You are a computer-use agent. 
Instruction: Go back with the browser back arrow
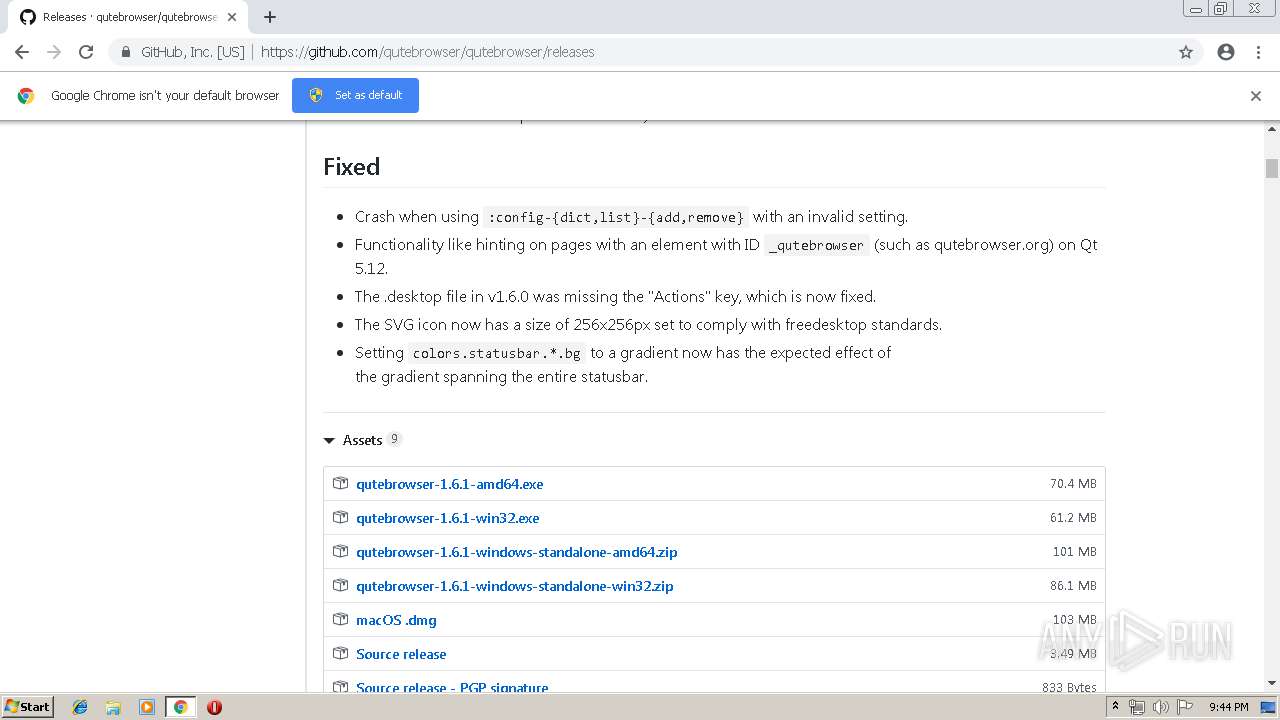[x=22, y=52]
